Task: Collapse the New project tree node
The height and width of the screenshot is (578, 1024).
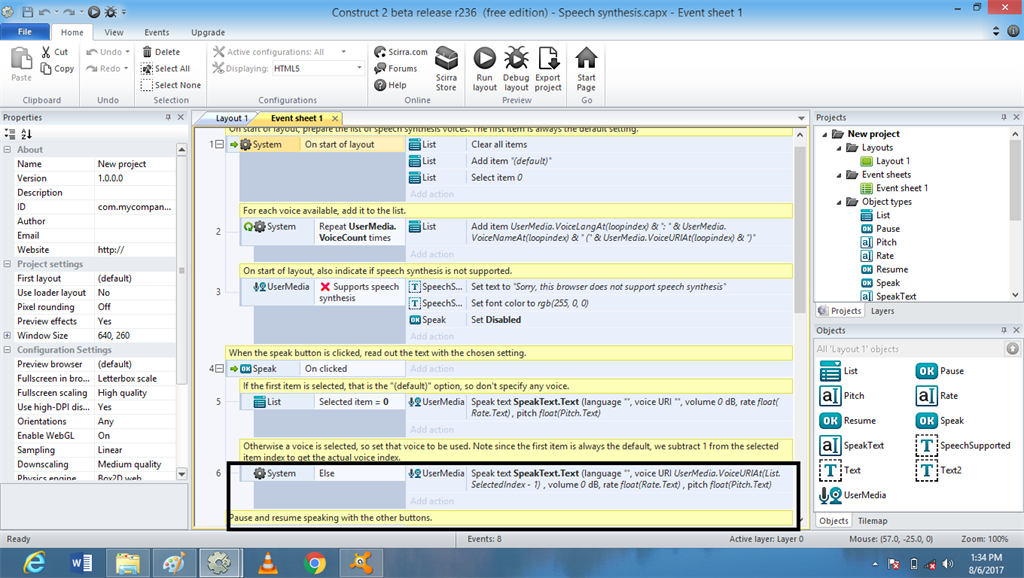Action: coord(825,134)
